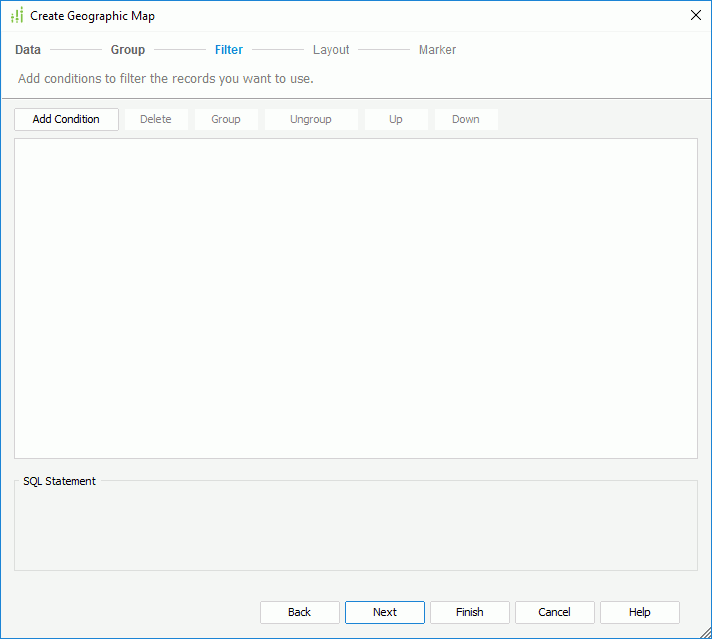Select the Filter wizard step
The height and width of the screenshot is (639, 712).
point(229,50)
